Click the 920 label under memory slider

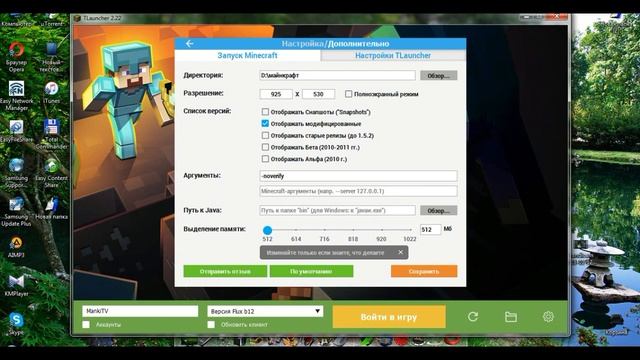click(x=381, y=239)
